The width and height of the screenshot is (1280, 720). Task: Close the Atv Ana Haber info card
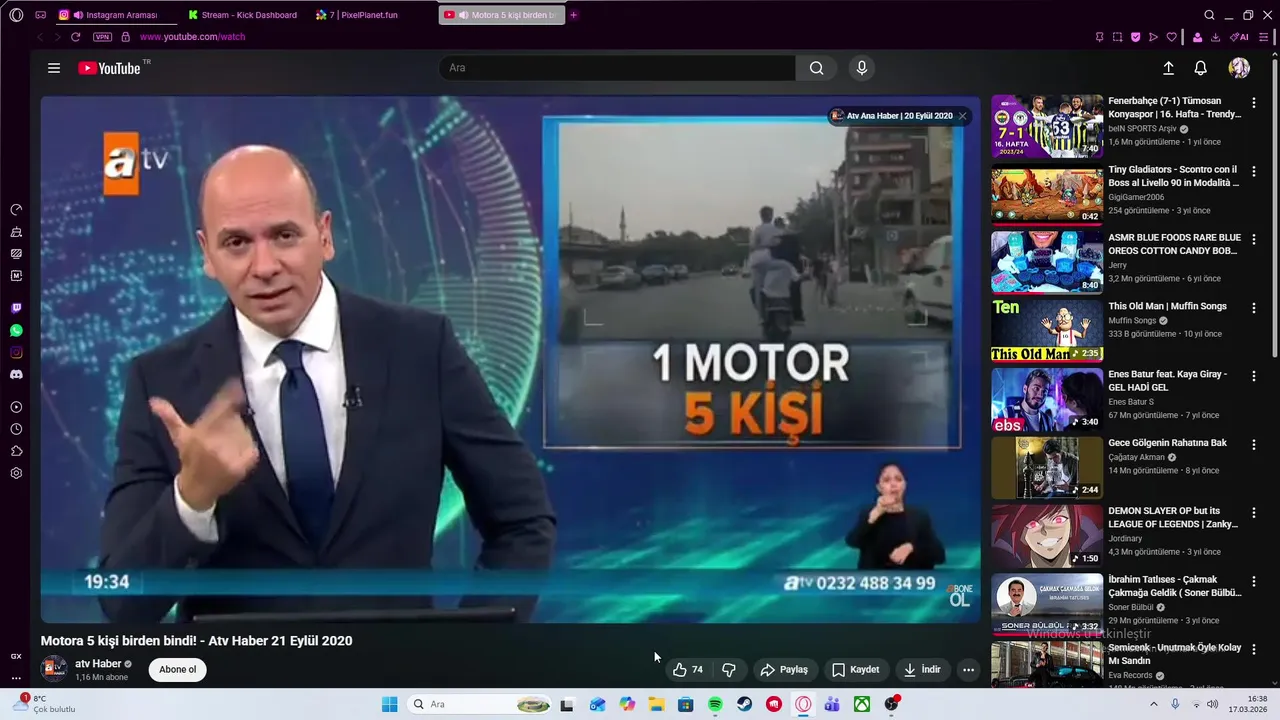(x=962, y=116)
